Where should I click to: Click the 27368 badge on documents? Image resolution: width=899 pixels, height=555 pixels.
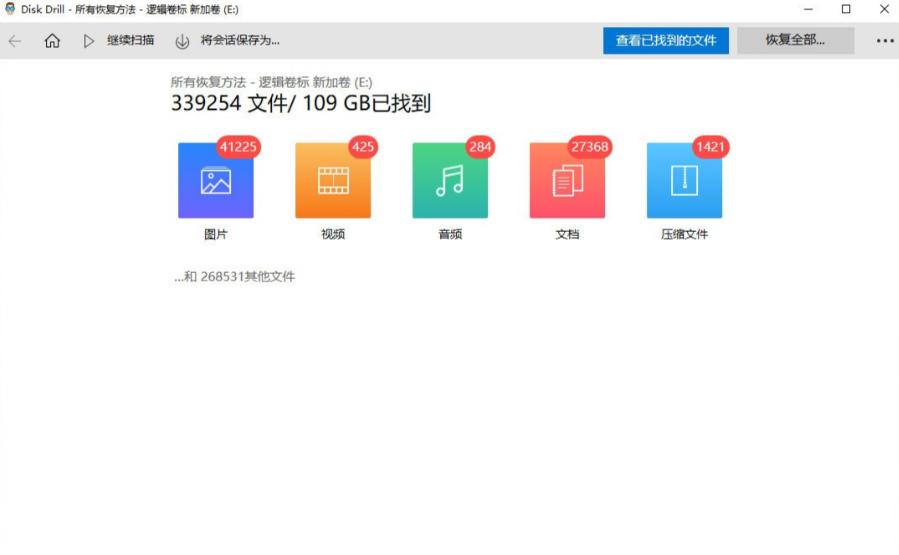(x=589, y=147)
